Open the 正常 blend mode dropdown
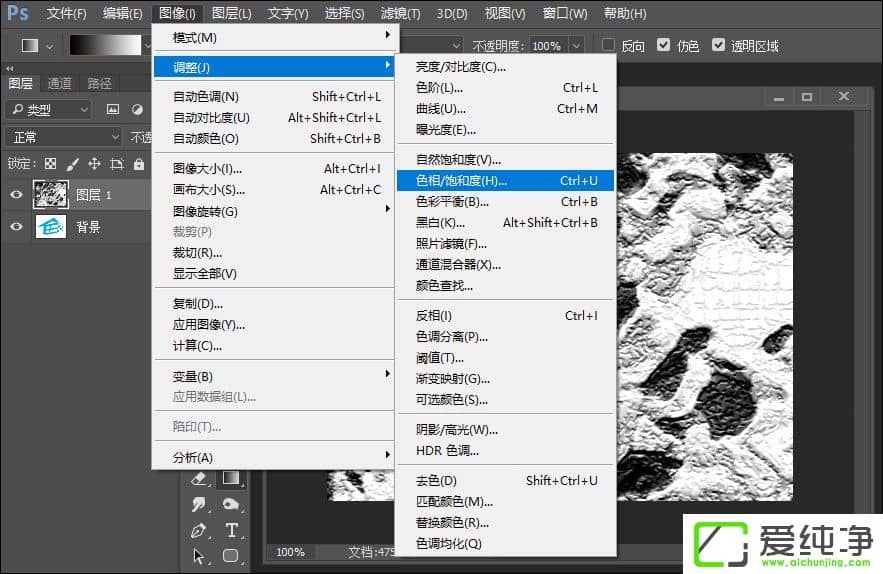 point(62,137)
